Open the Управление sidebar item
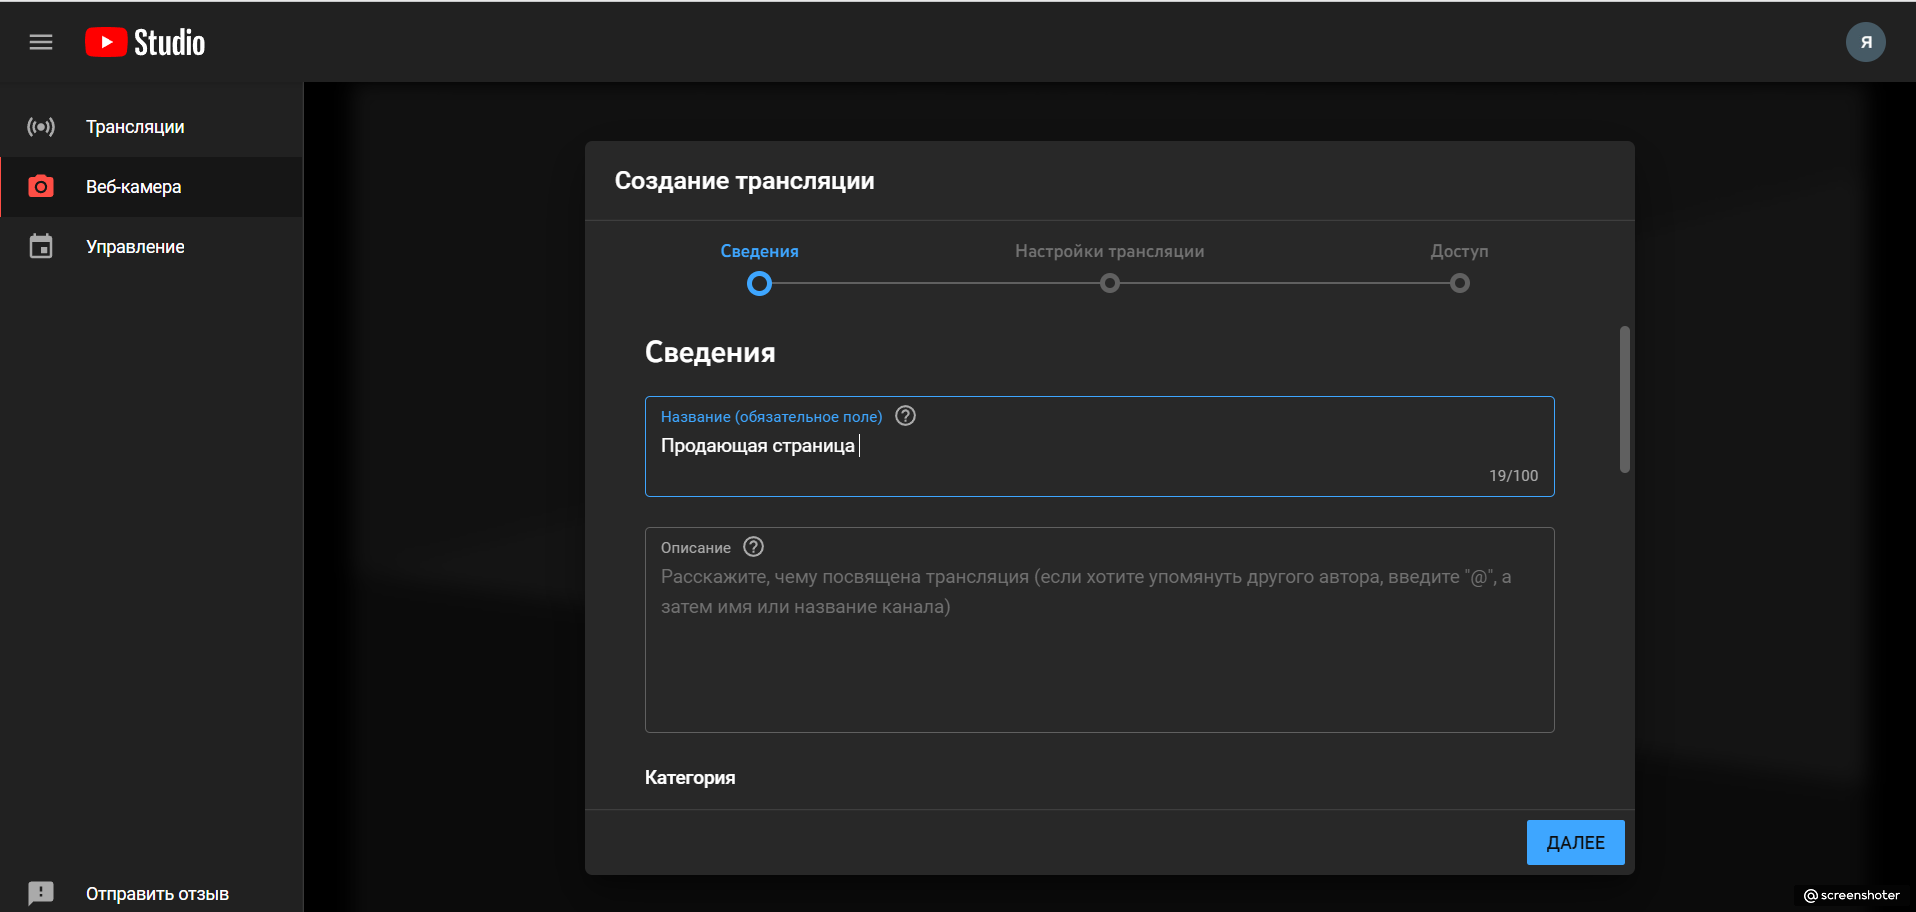 coord(135,247)
